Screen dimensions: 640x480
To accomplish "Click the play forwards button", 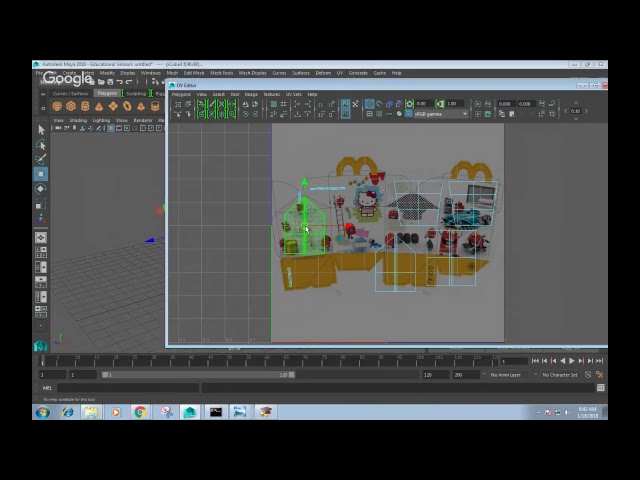I will (572, 361).
